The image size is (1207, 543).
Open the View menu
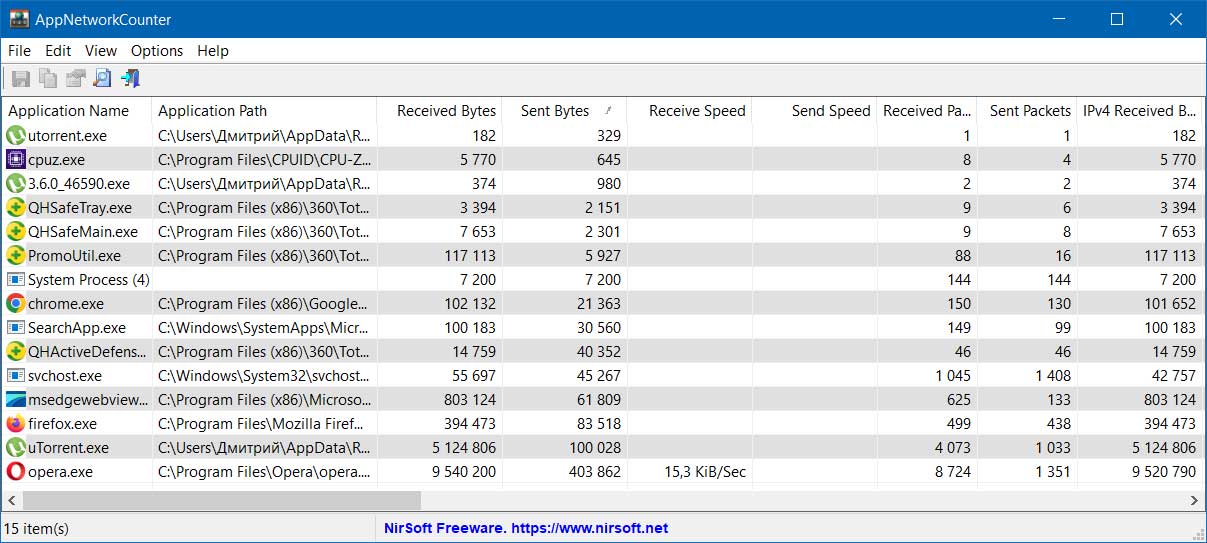(101, 50)
